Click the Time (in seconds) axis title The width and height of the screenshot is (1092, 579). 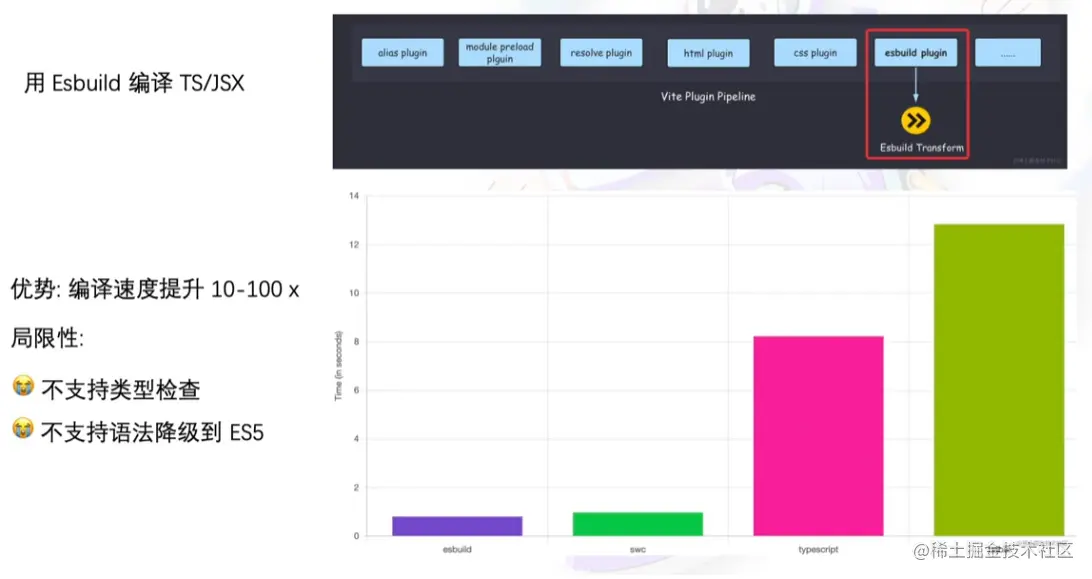click(x=338, y=366)
